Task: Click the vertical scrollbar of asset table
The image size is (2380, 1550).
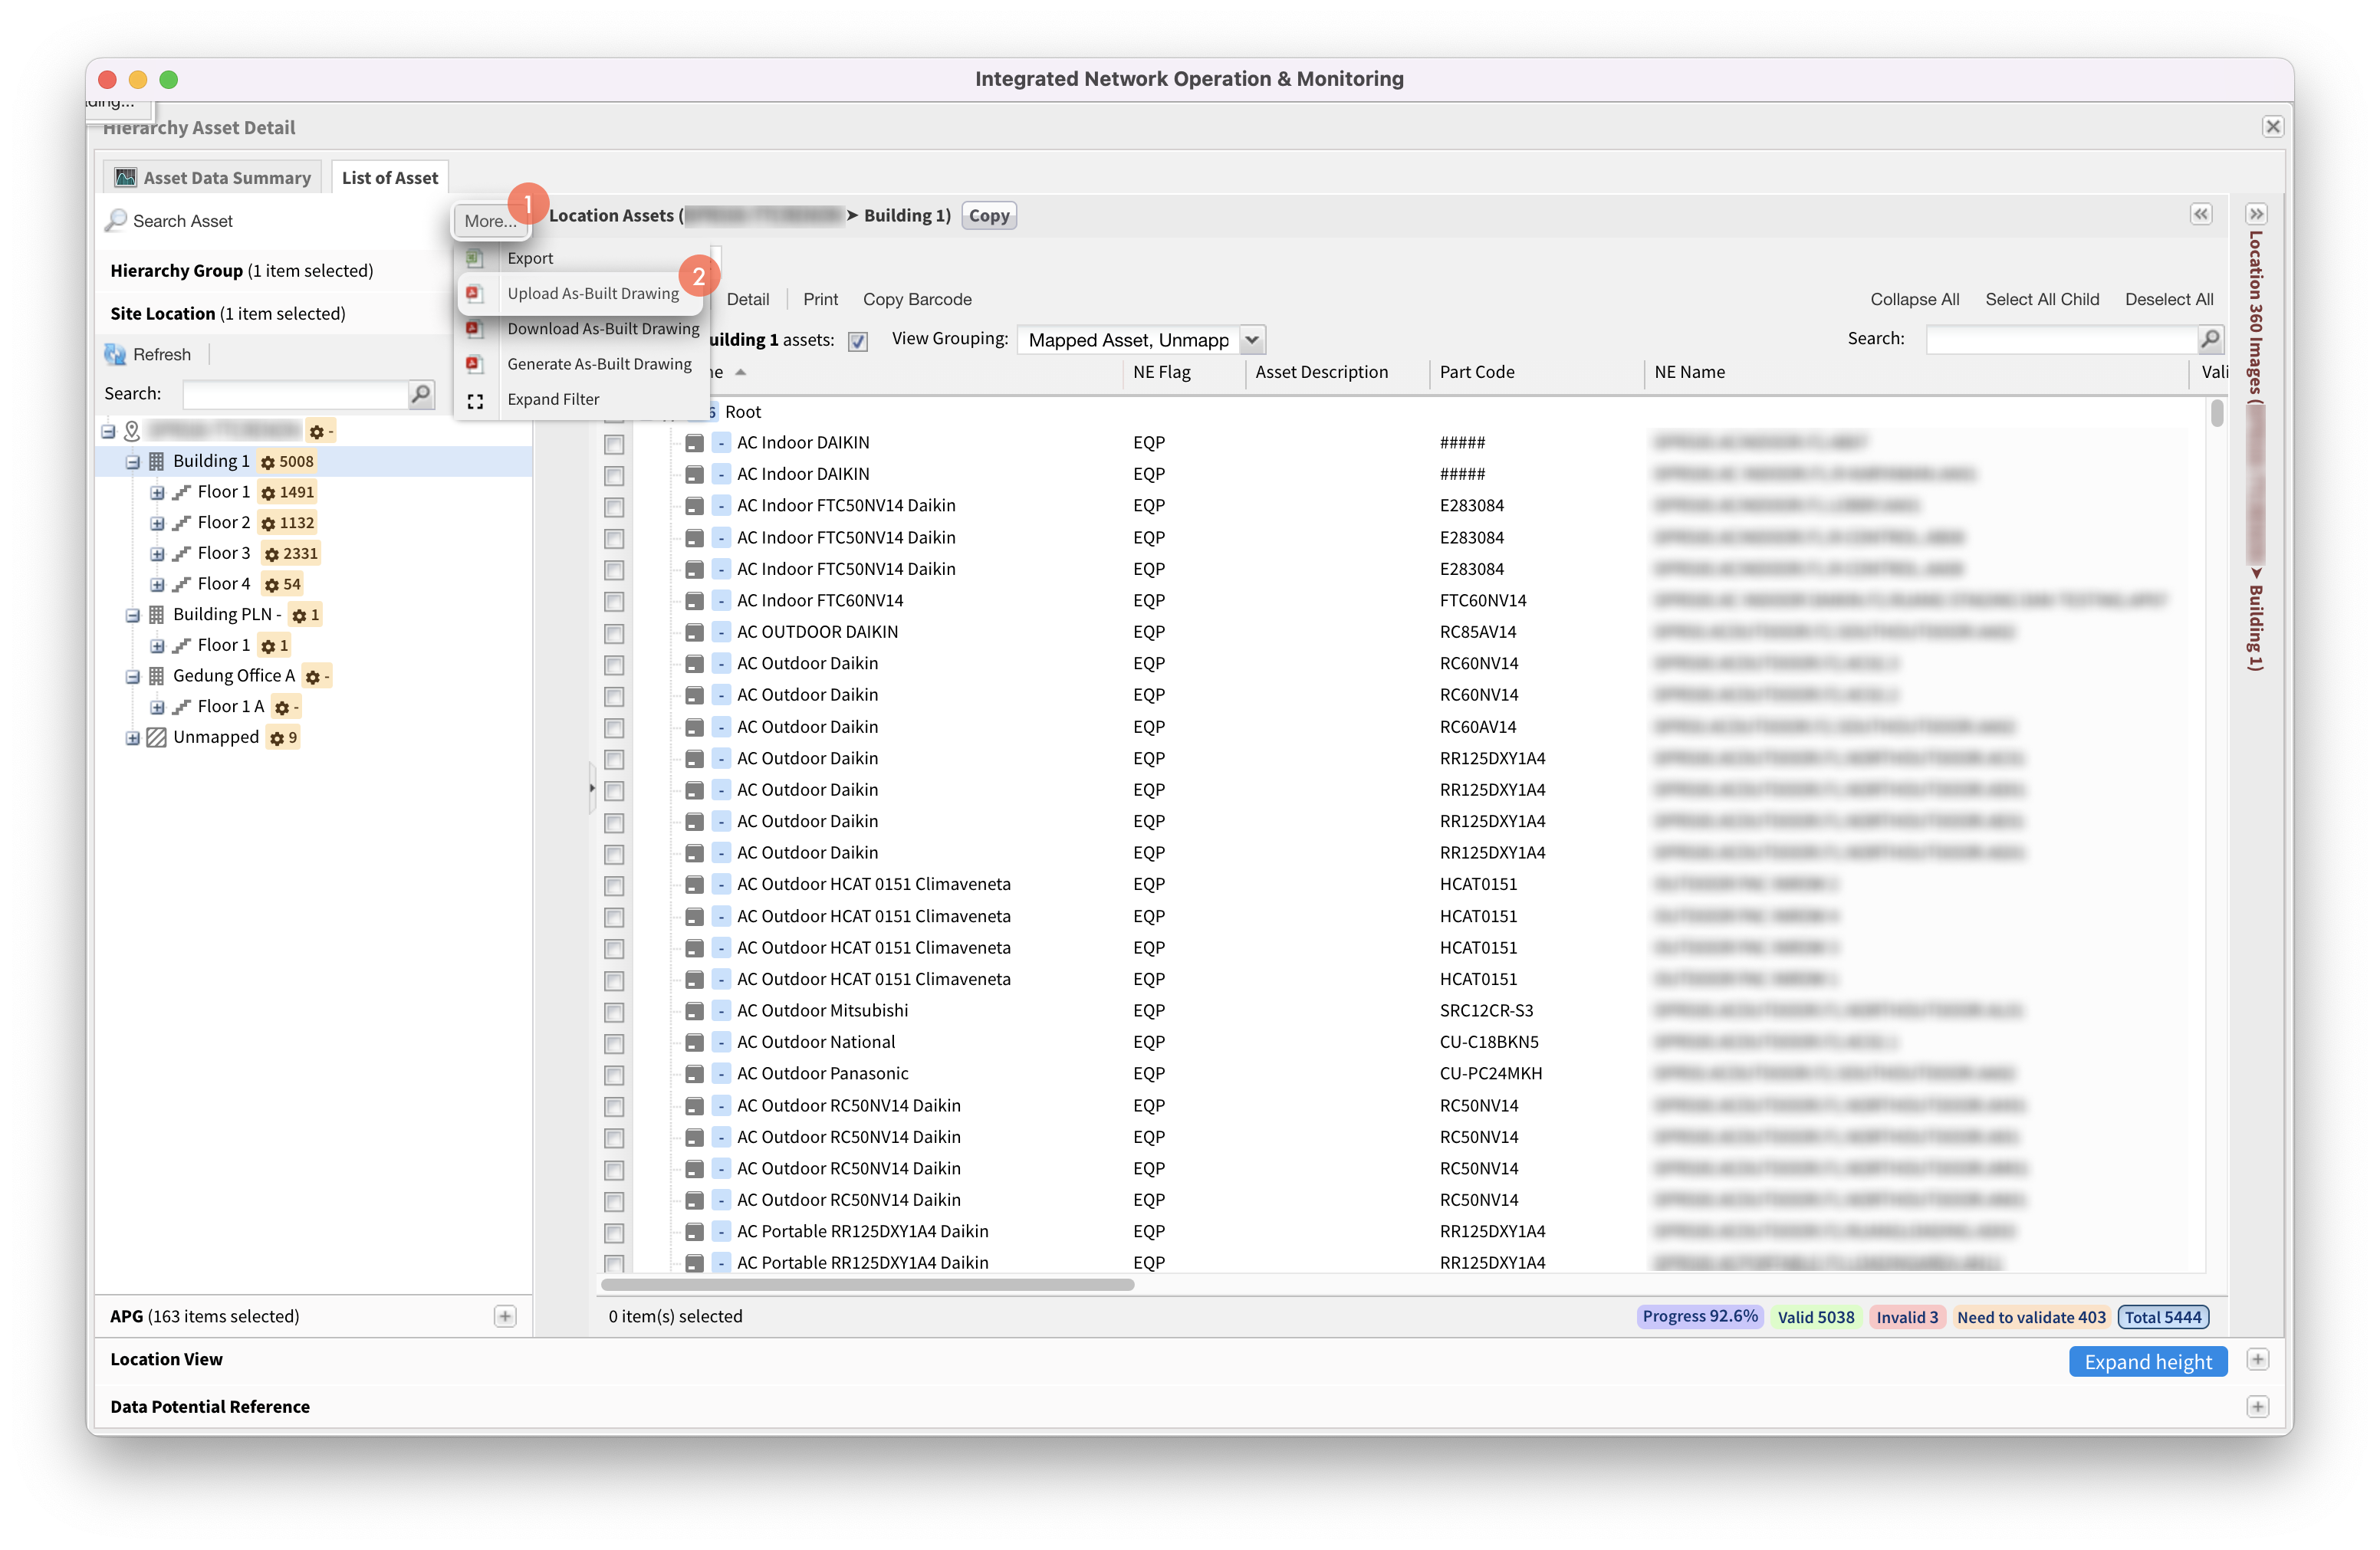Action: tap(2216, 412)
